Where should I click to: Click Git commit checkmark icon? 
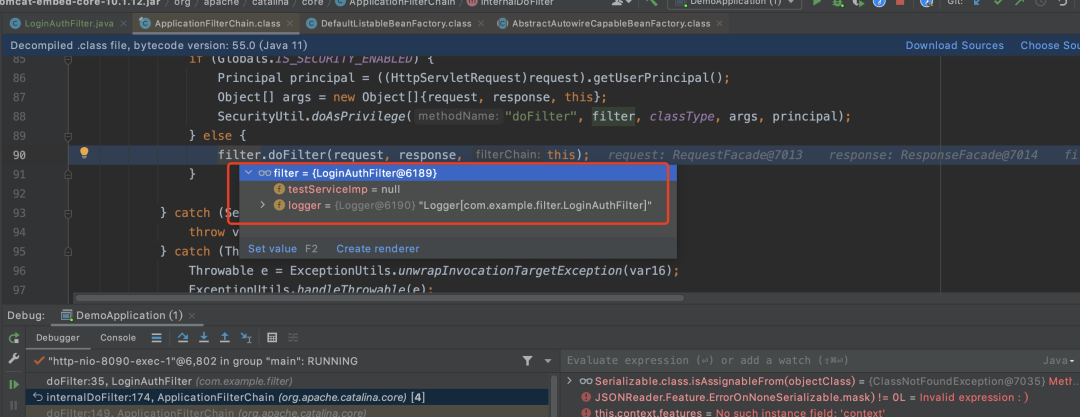[997, 3]
